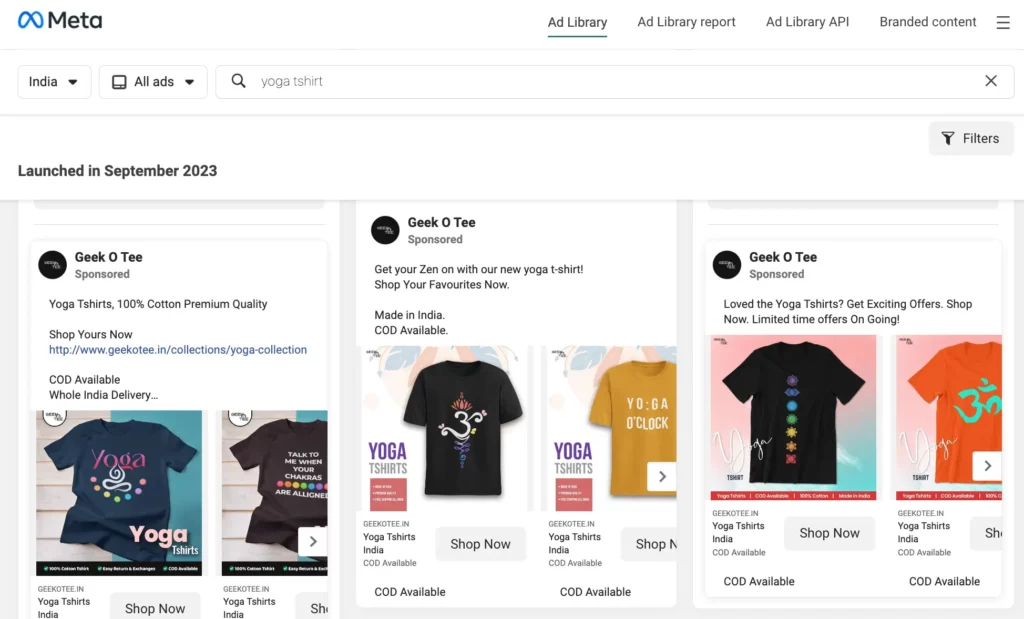Open the brown chakras tshirt image
Screen dimensions: 1024x619
(x=274, y=493)
